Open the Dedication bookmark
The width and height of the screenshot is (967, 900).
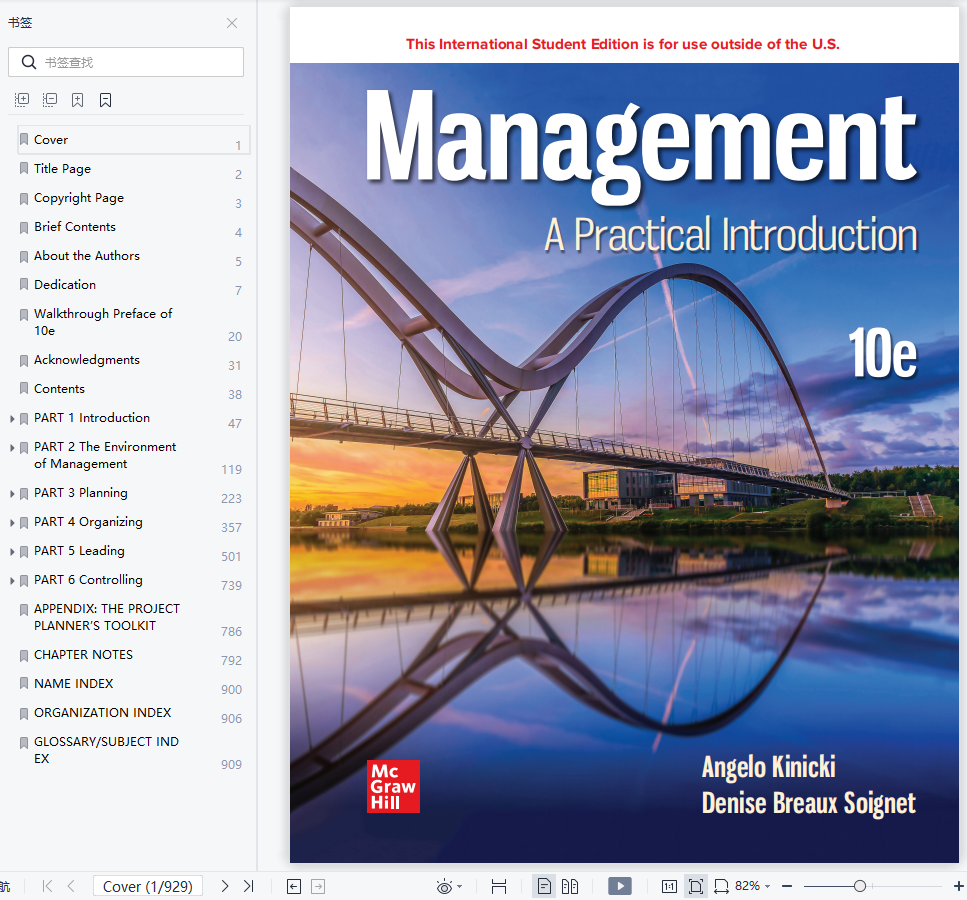coord(65,285)
